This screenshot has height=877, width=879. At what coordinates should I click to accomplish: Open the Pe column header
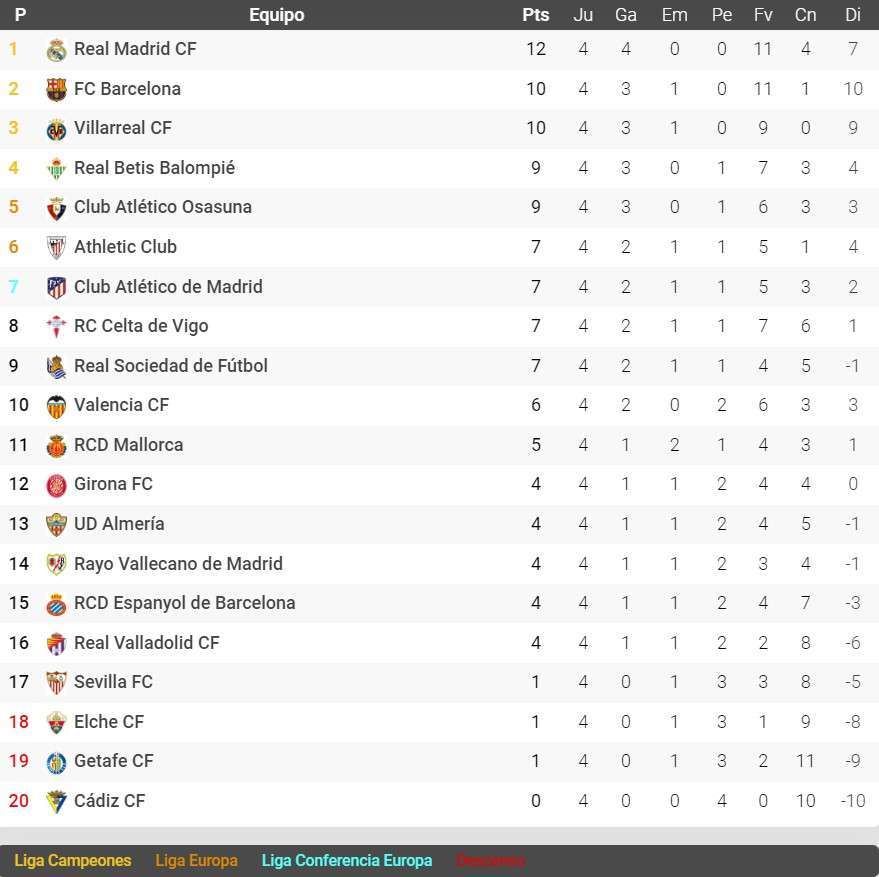tap(721, 15)
